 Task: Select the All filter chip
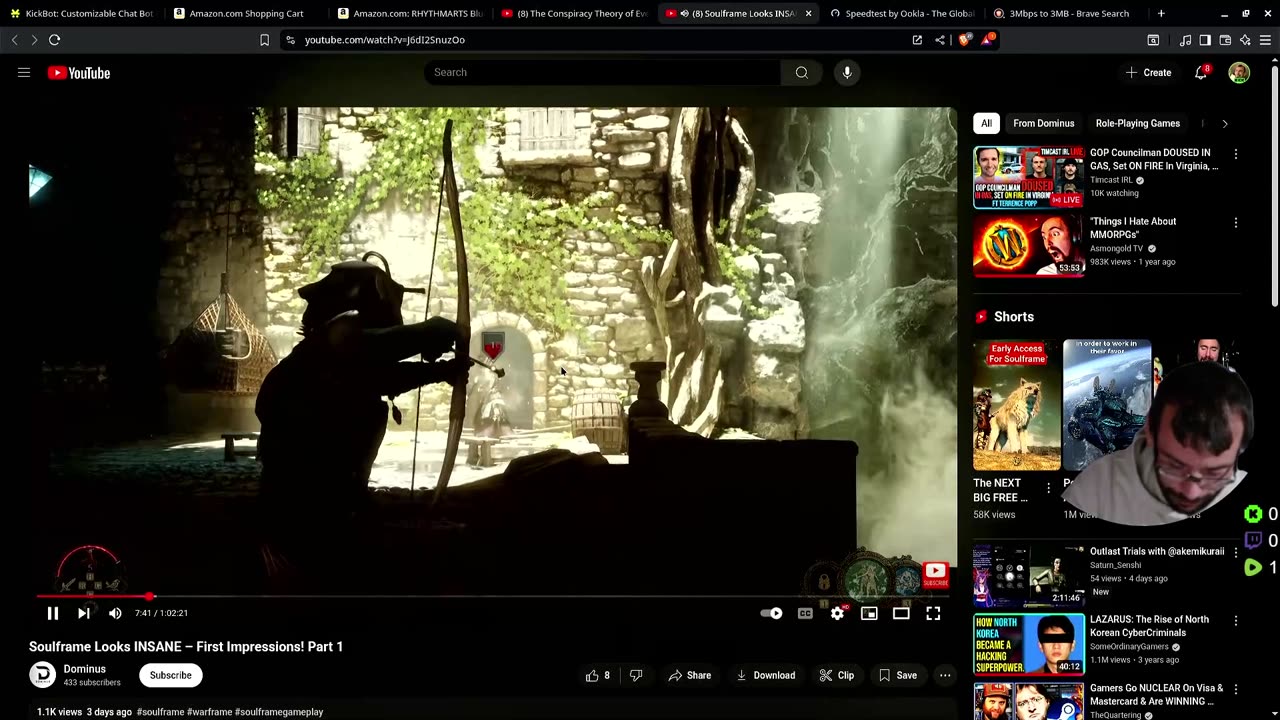[986, 123]
